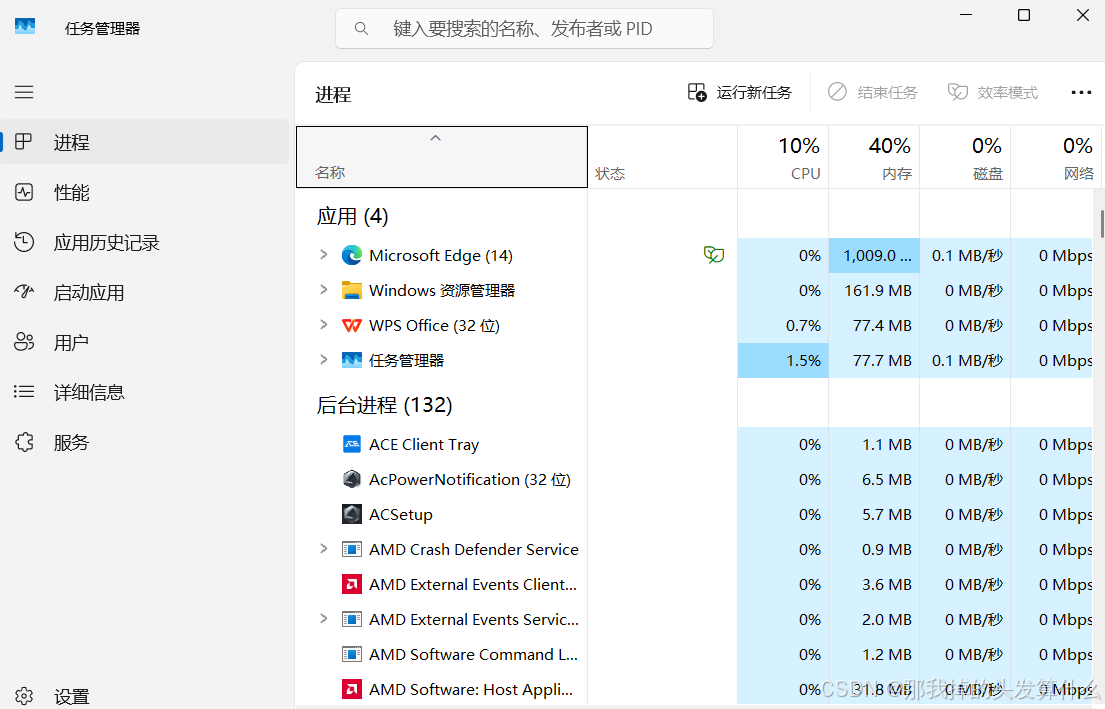1105x709 pixels.
Task: Open the 用户 tab
Action: pyautogui.click(x=144, y=342)
